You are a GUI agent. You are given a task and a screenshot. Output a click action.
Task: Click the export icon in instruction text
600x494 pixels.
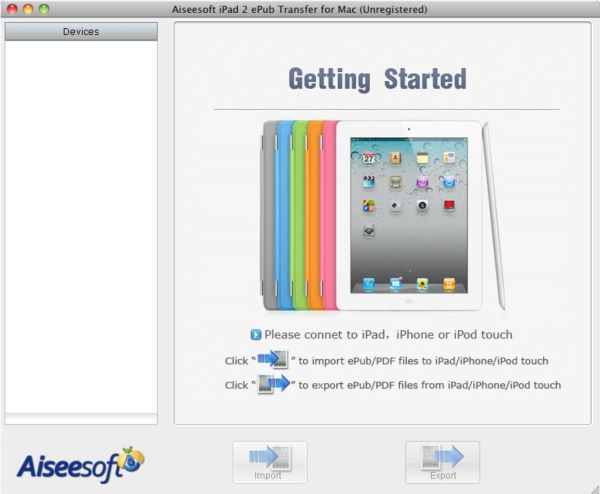pyautogui.click(x=274, y=384)
